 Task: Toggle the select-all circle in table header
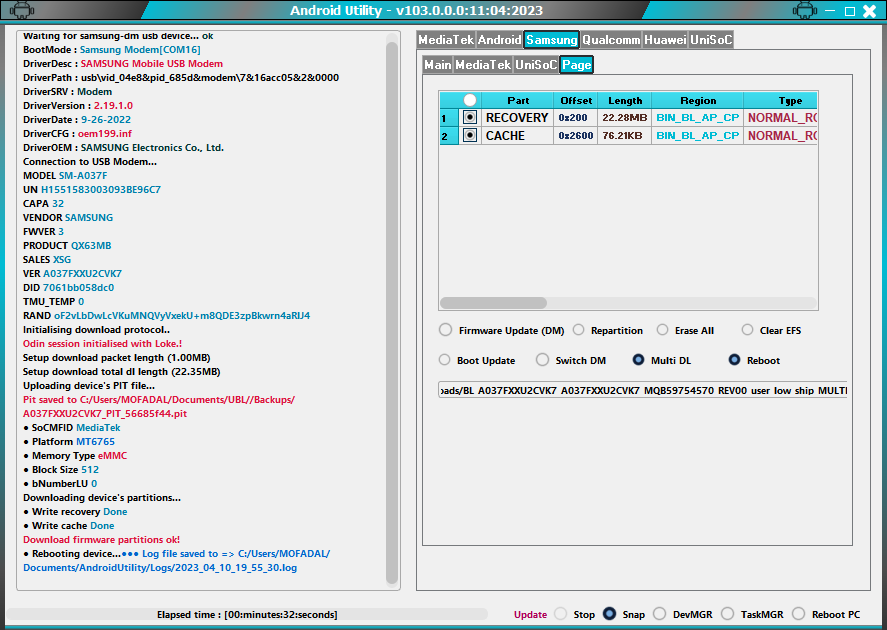tap(470, 100)
